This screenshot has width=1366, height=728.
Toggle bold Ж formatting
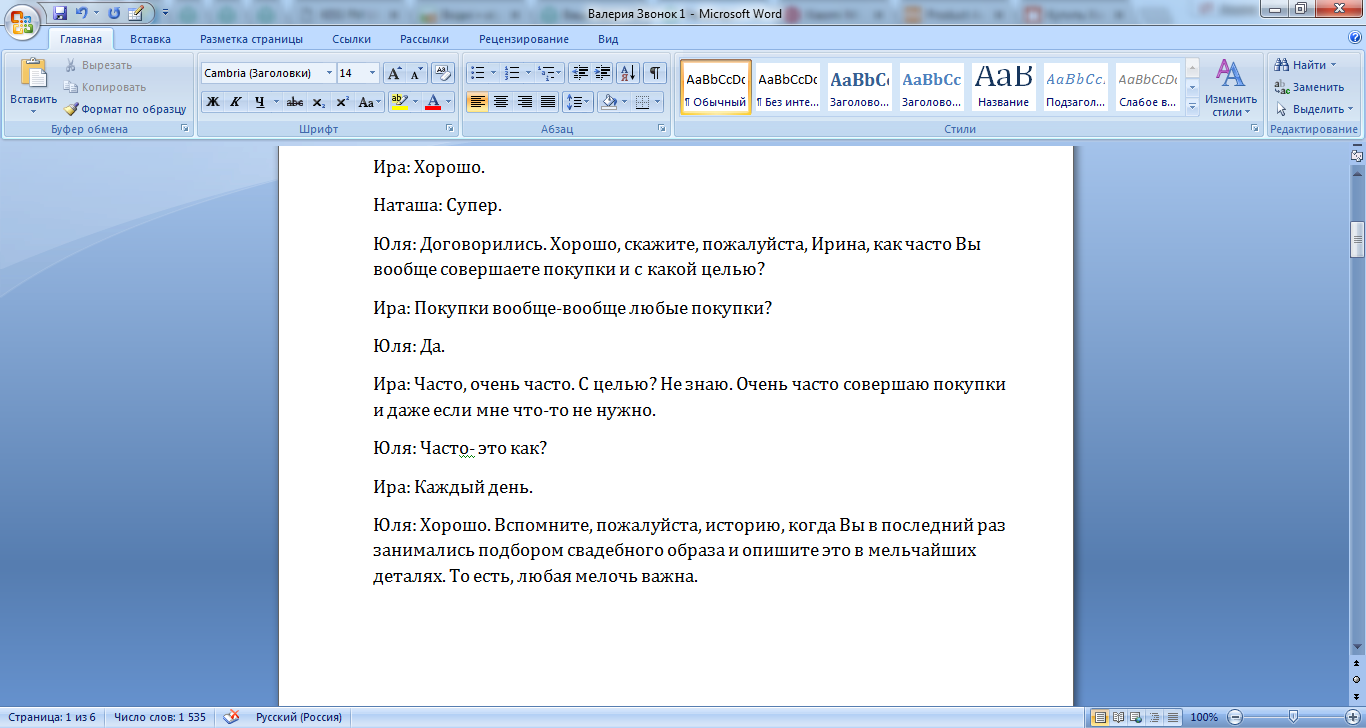[x=213, y=102]
